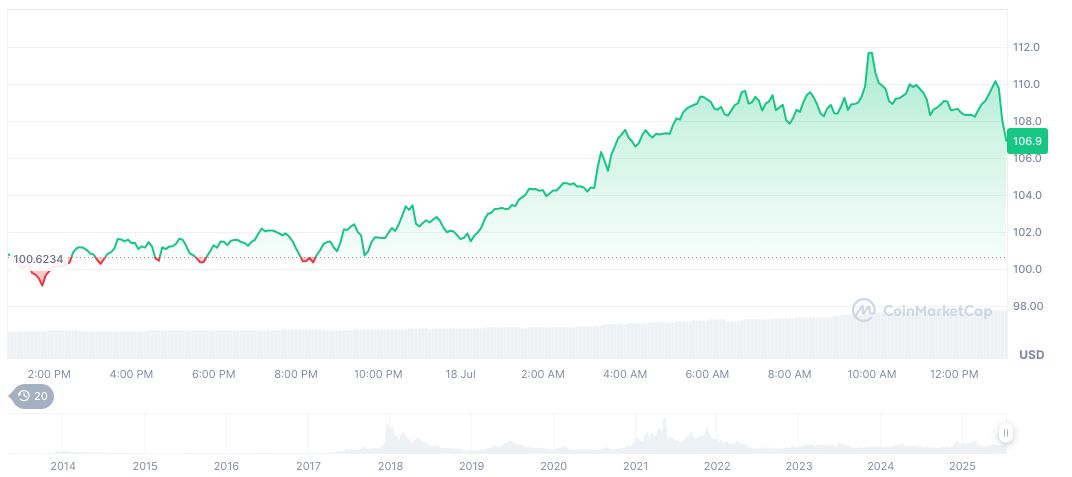Click the 112.0 price axis label
The height and width of the screenshot is (477, 1072).
[x=1026, y=47]
